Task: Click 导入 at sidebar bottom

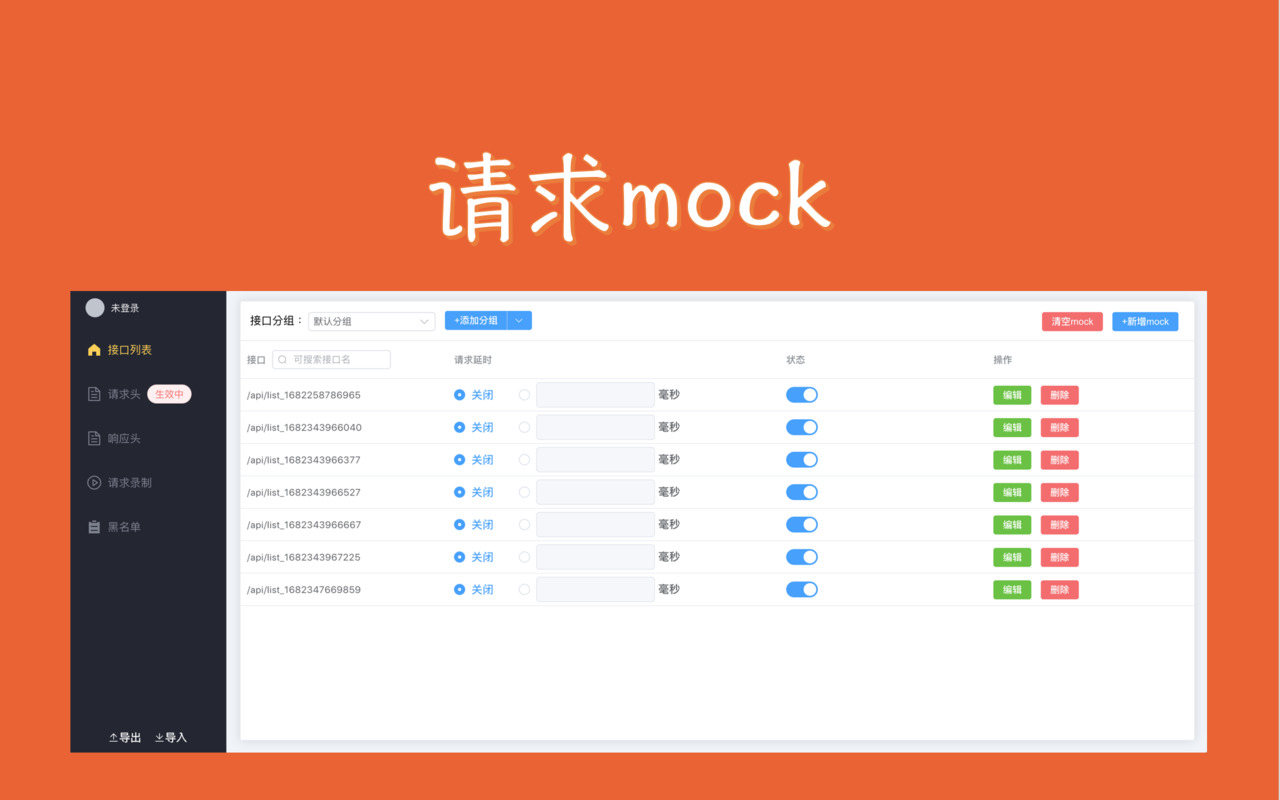Action: pyautogui.click(x=171, y=738)
